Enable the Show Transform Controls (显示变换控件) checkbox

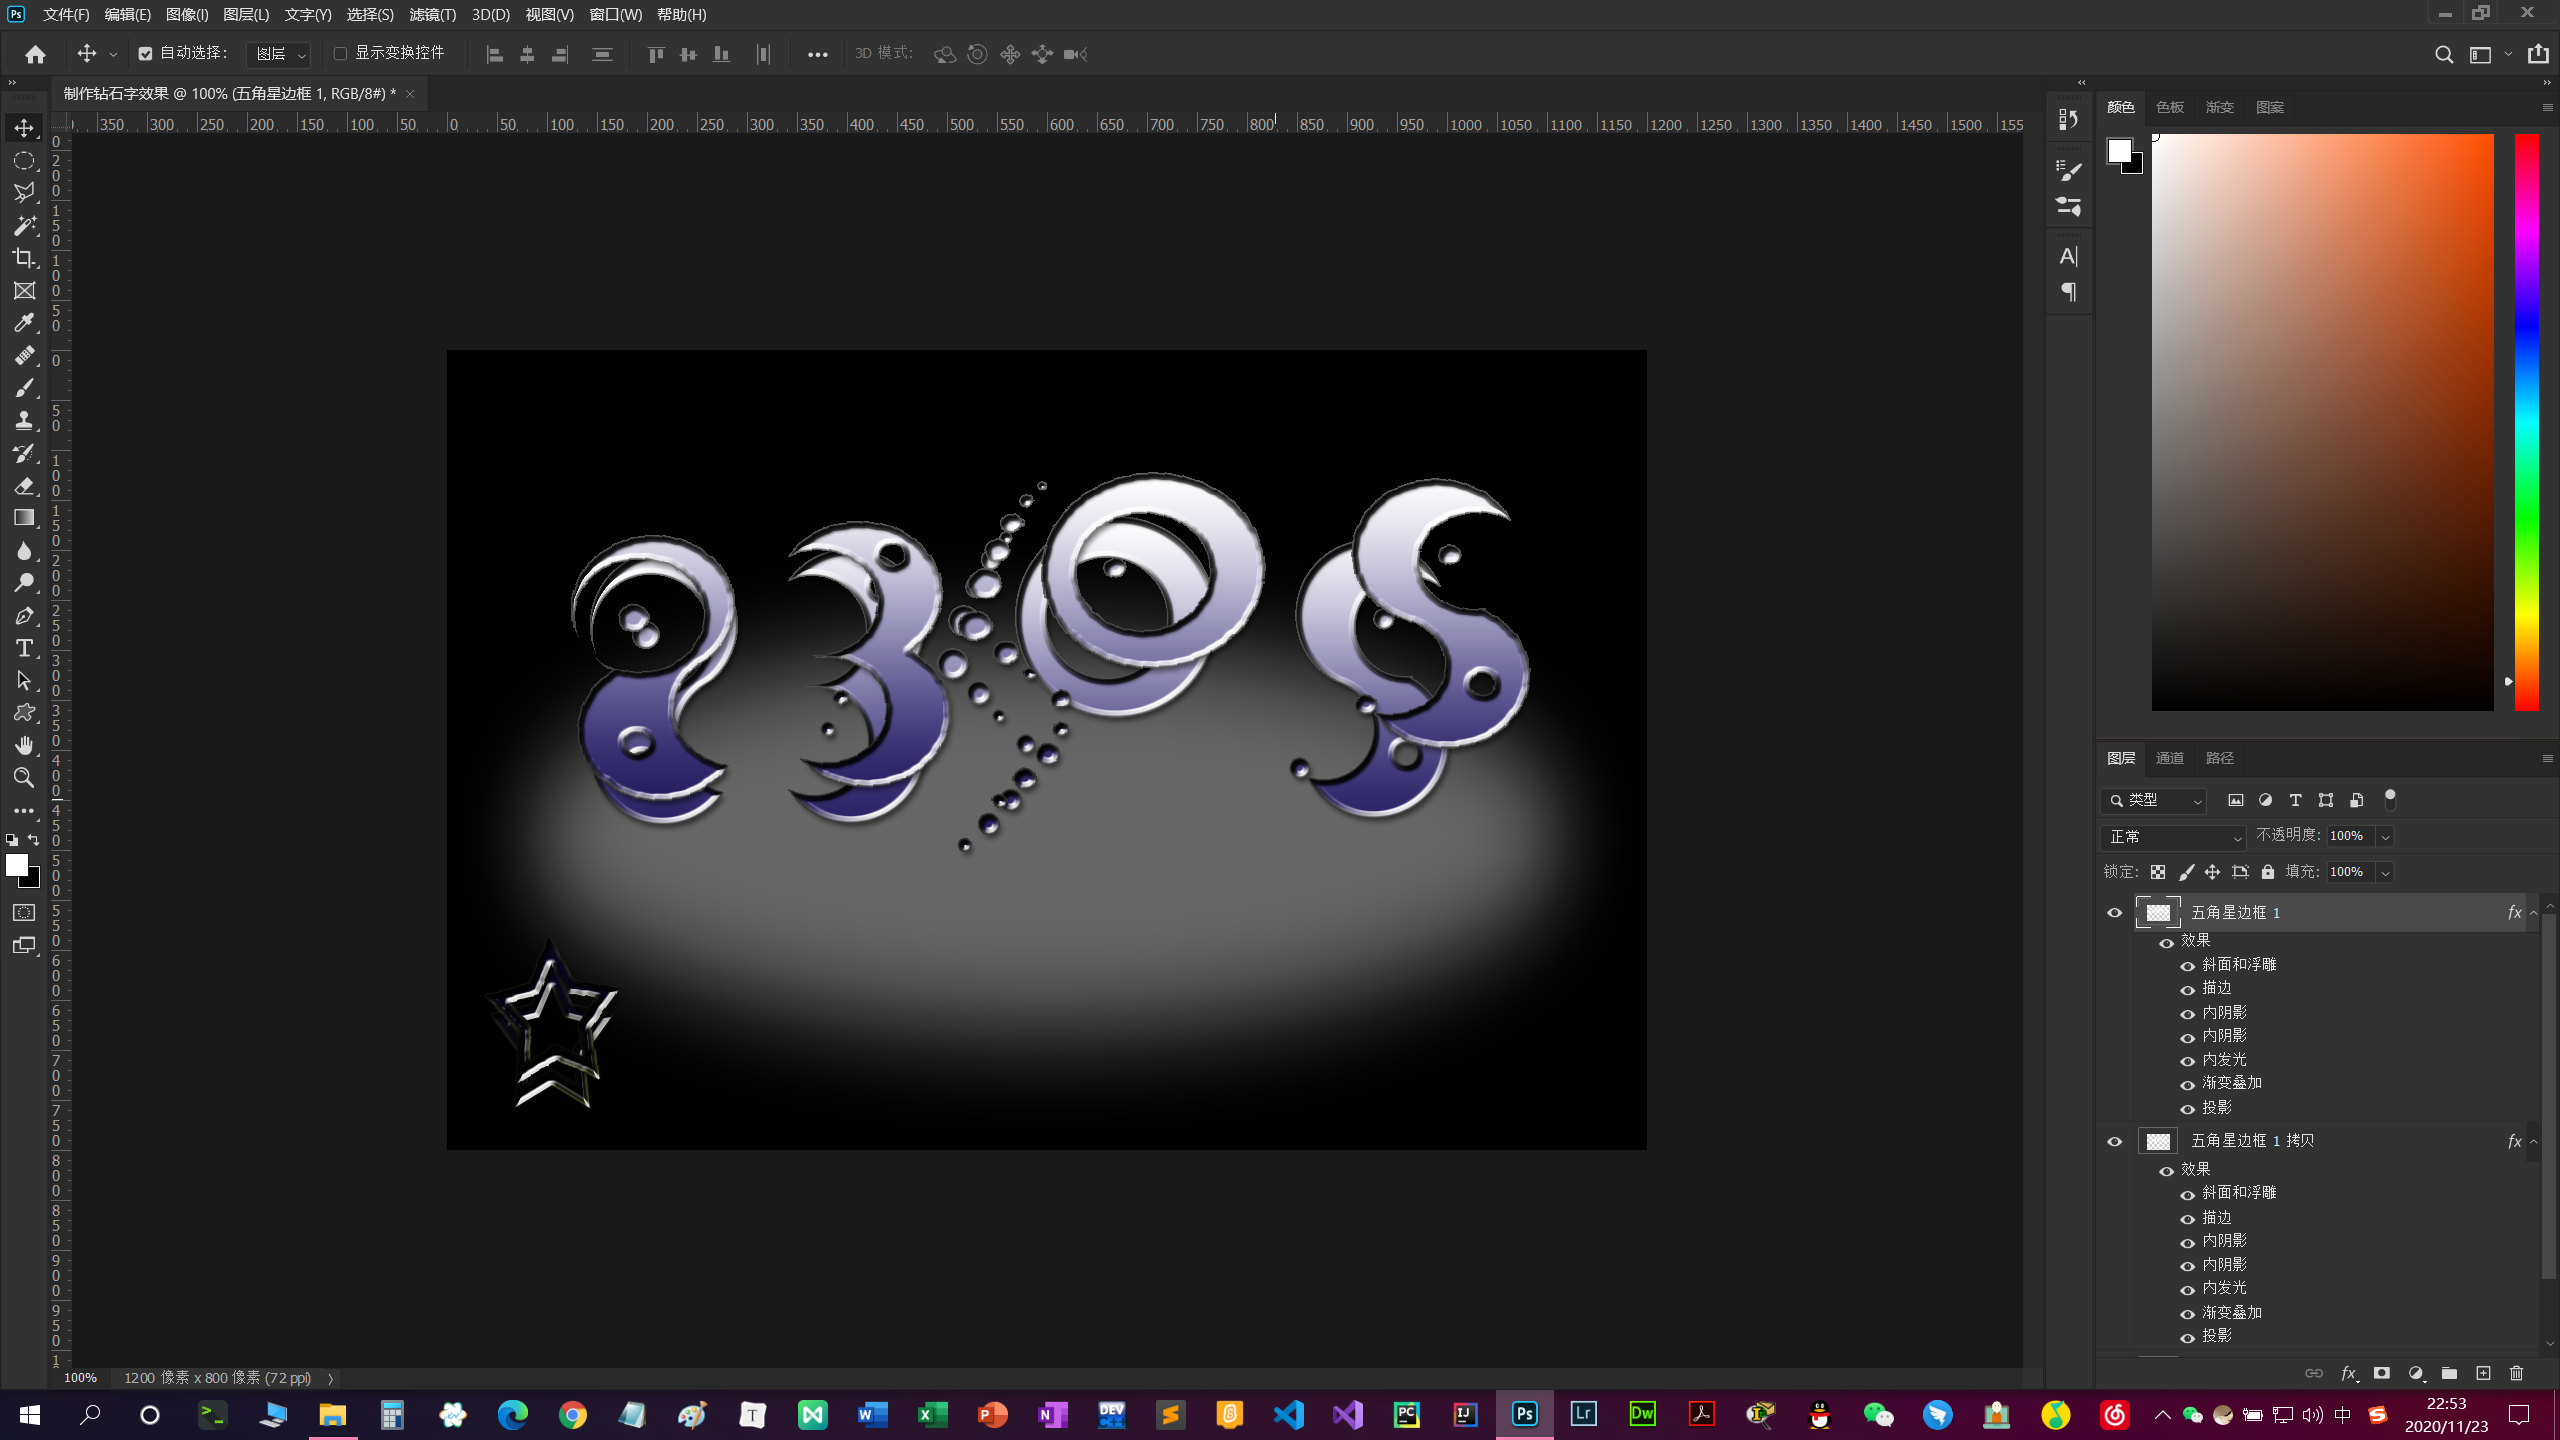click(x=340, y=53)
